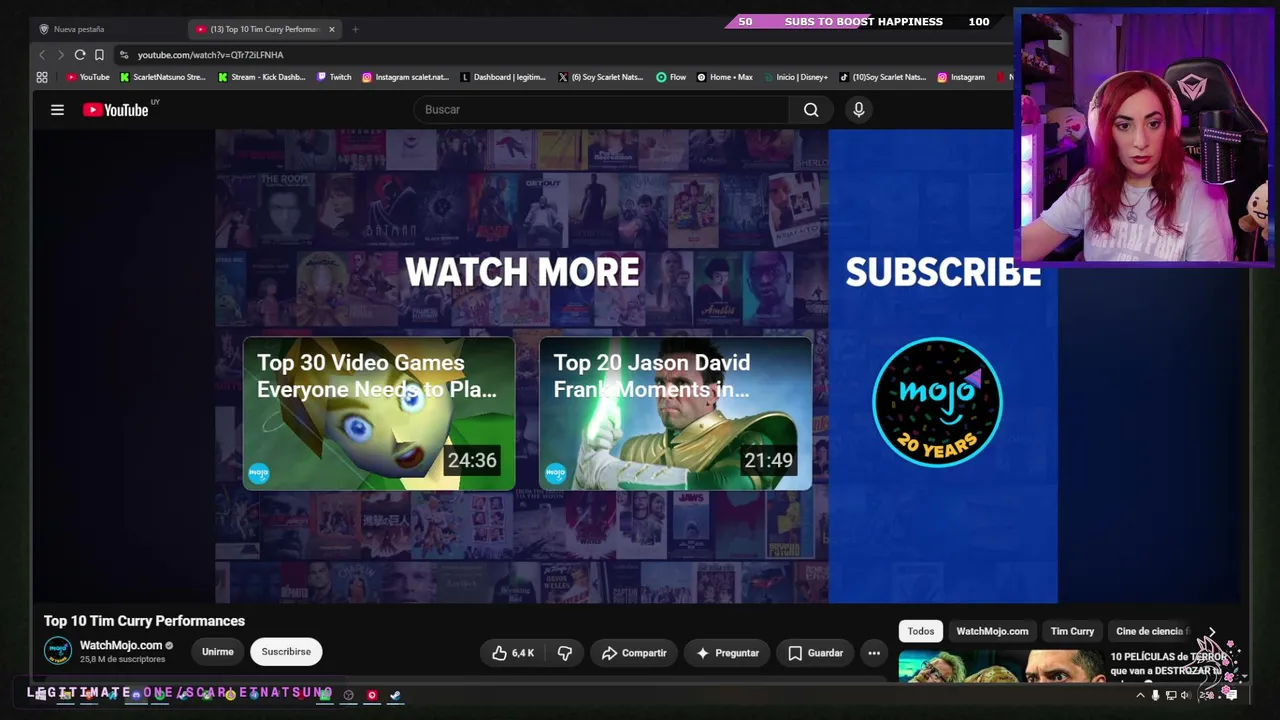Click the Suscribirse button

(286, 652)
